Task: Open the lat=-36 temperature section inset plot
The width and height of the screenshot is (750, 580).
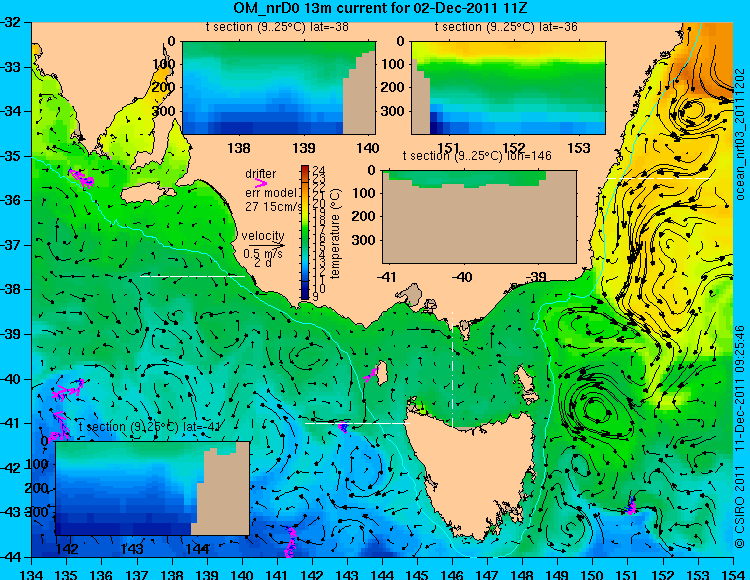Action: tap(508, 88)
